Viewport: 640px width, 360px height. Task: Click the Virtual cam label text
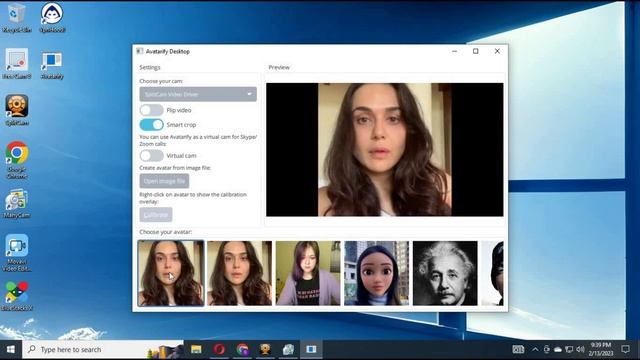click(181, 156)
